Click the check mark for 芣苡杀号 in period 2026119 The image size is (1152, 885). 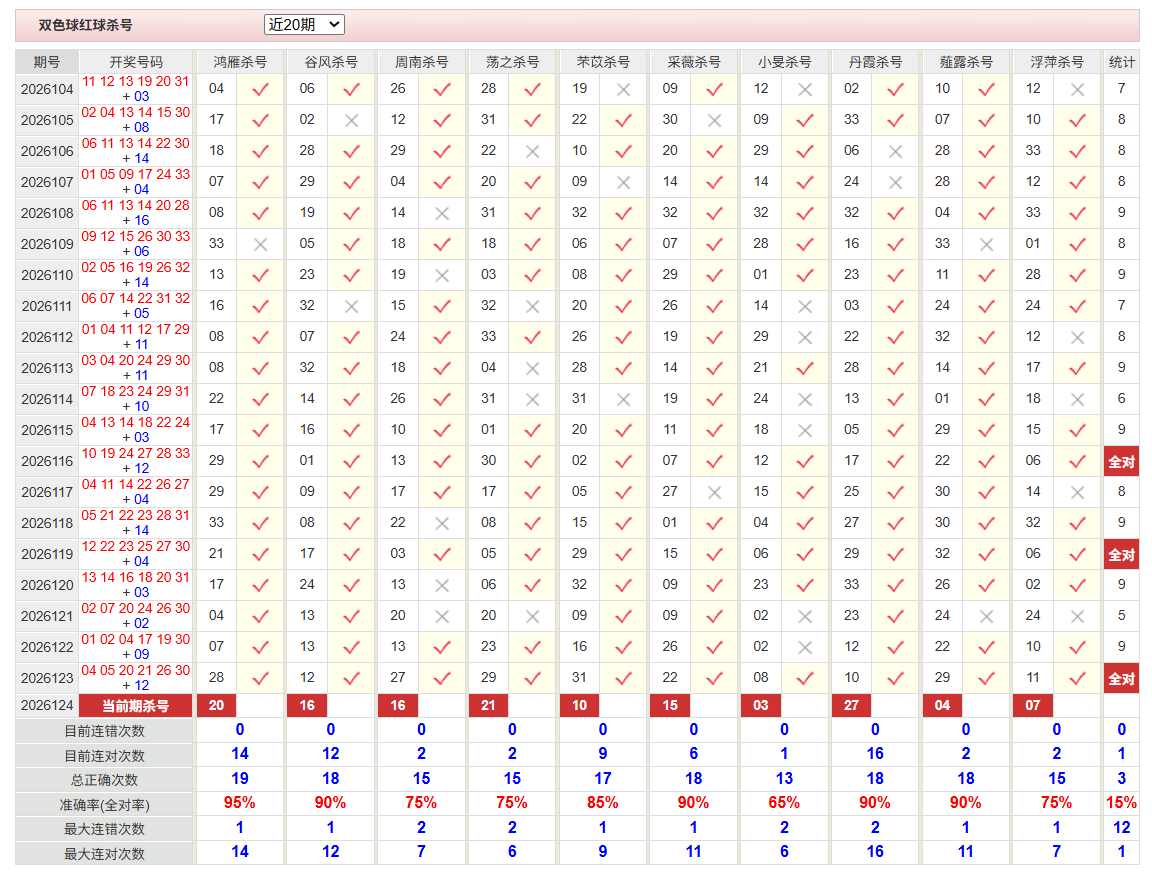(x=624, y=555)
